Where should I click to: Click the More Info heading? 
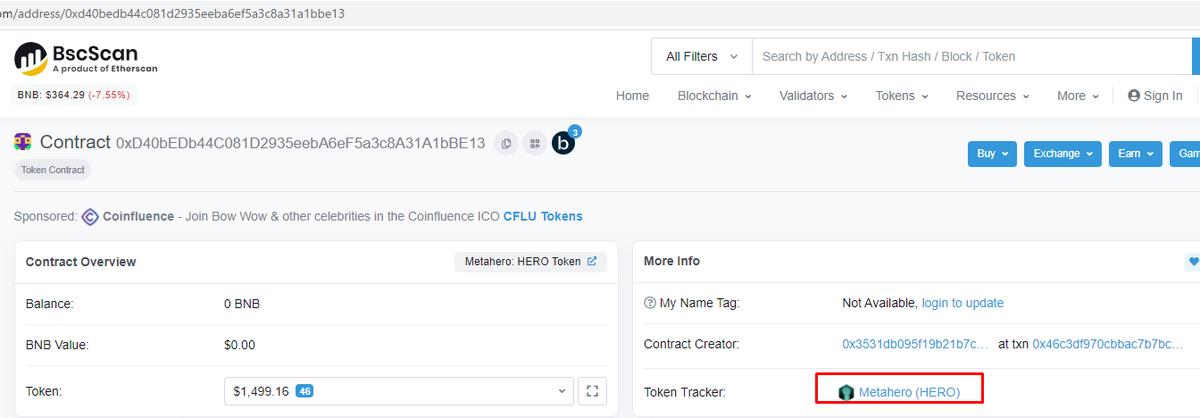(672, 261)
